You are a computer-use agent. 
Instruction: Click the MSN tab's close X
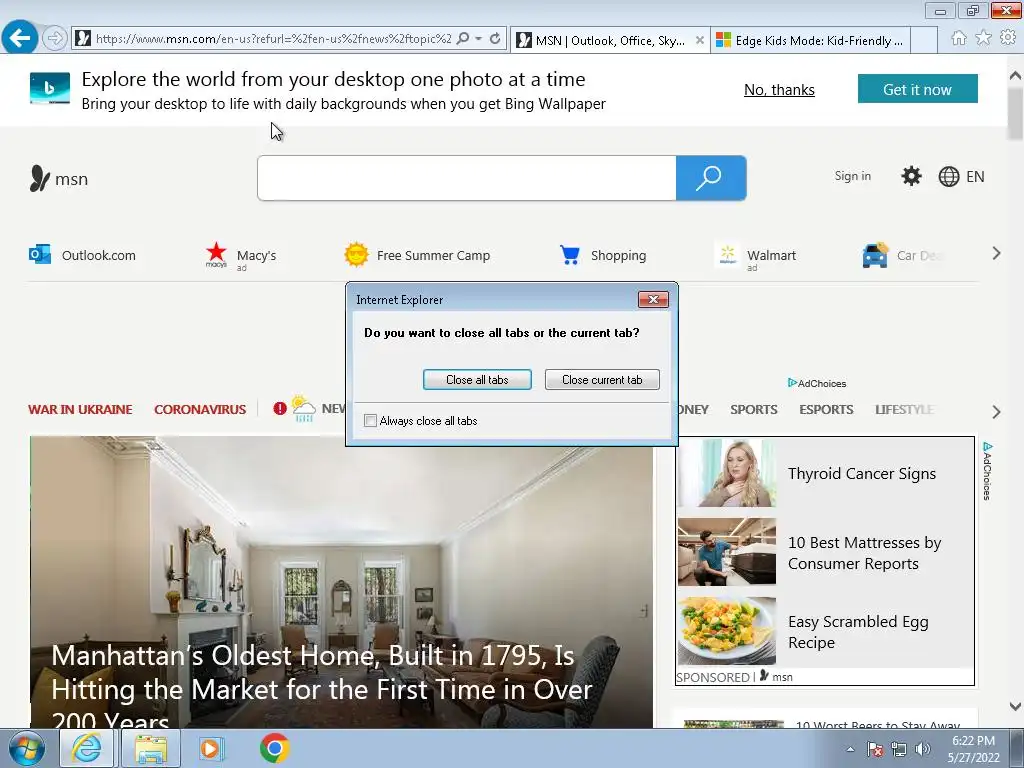point(699,40)
